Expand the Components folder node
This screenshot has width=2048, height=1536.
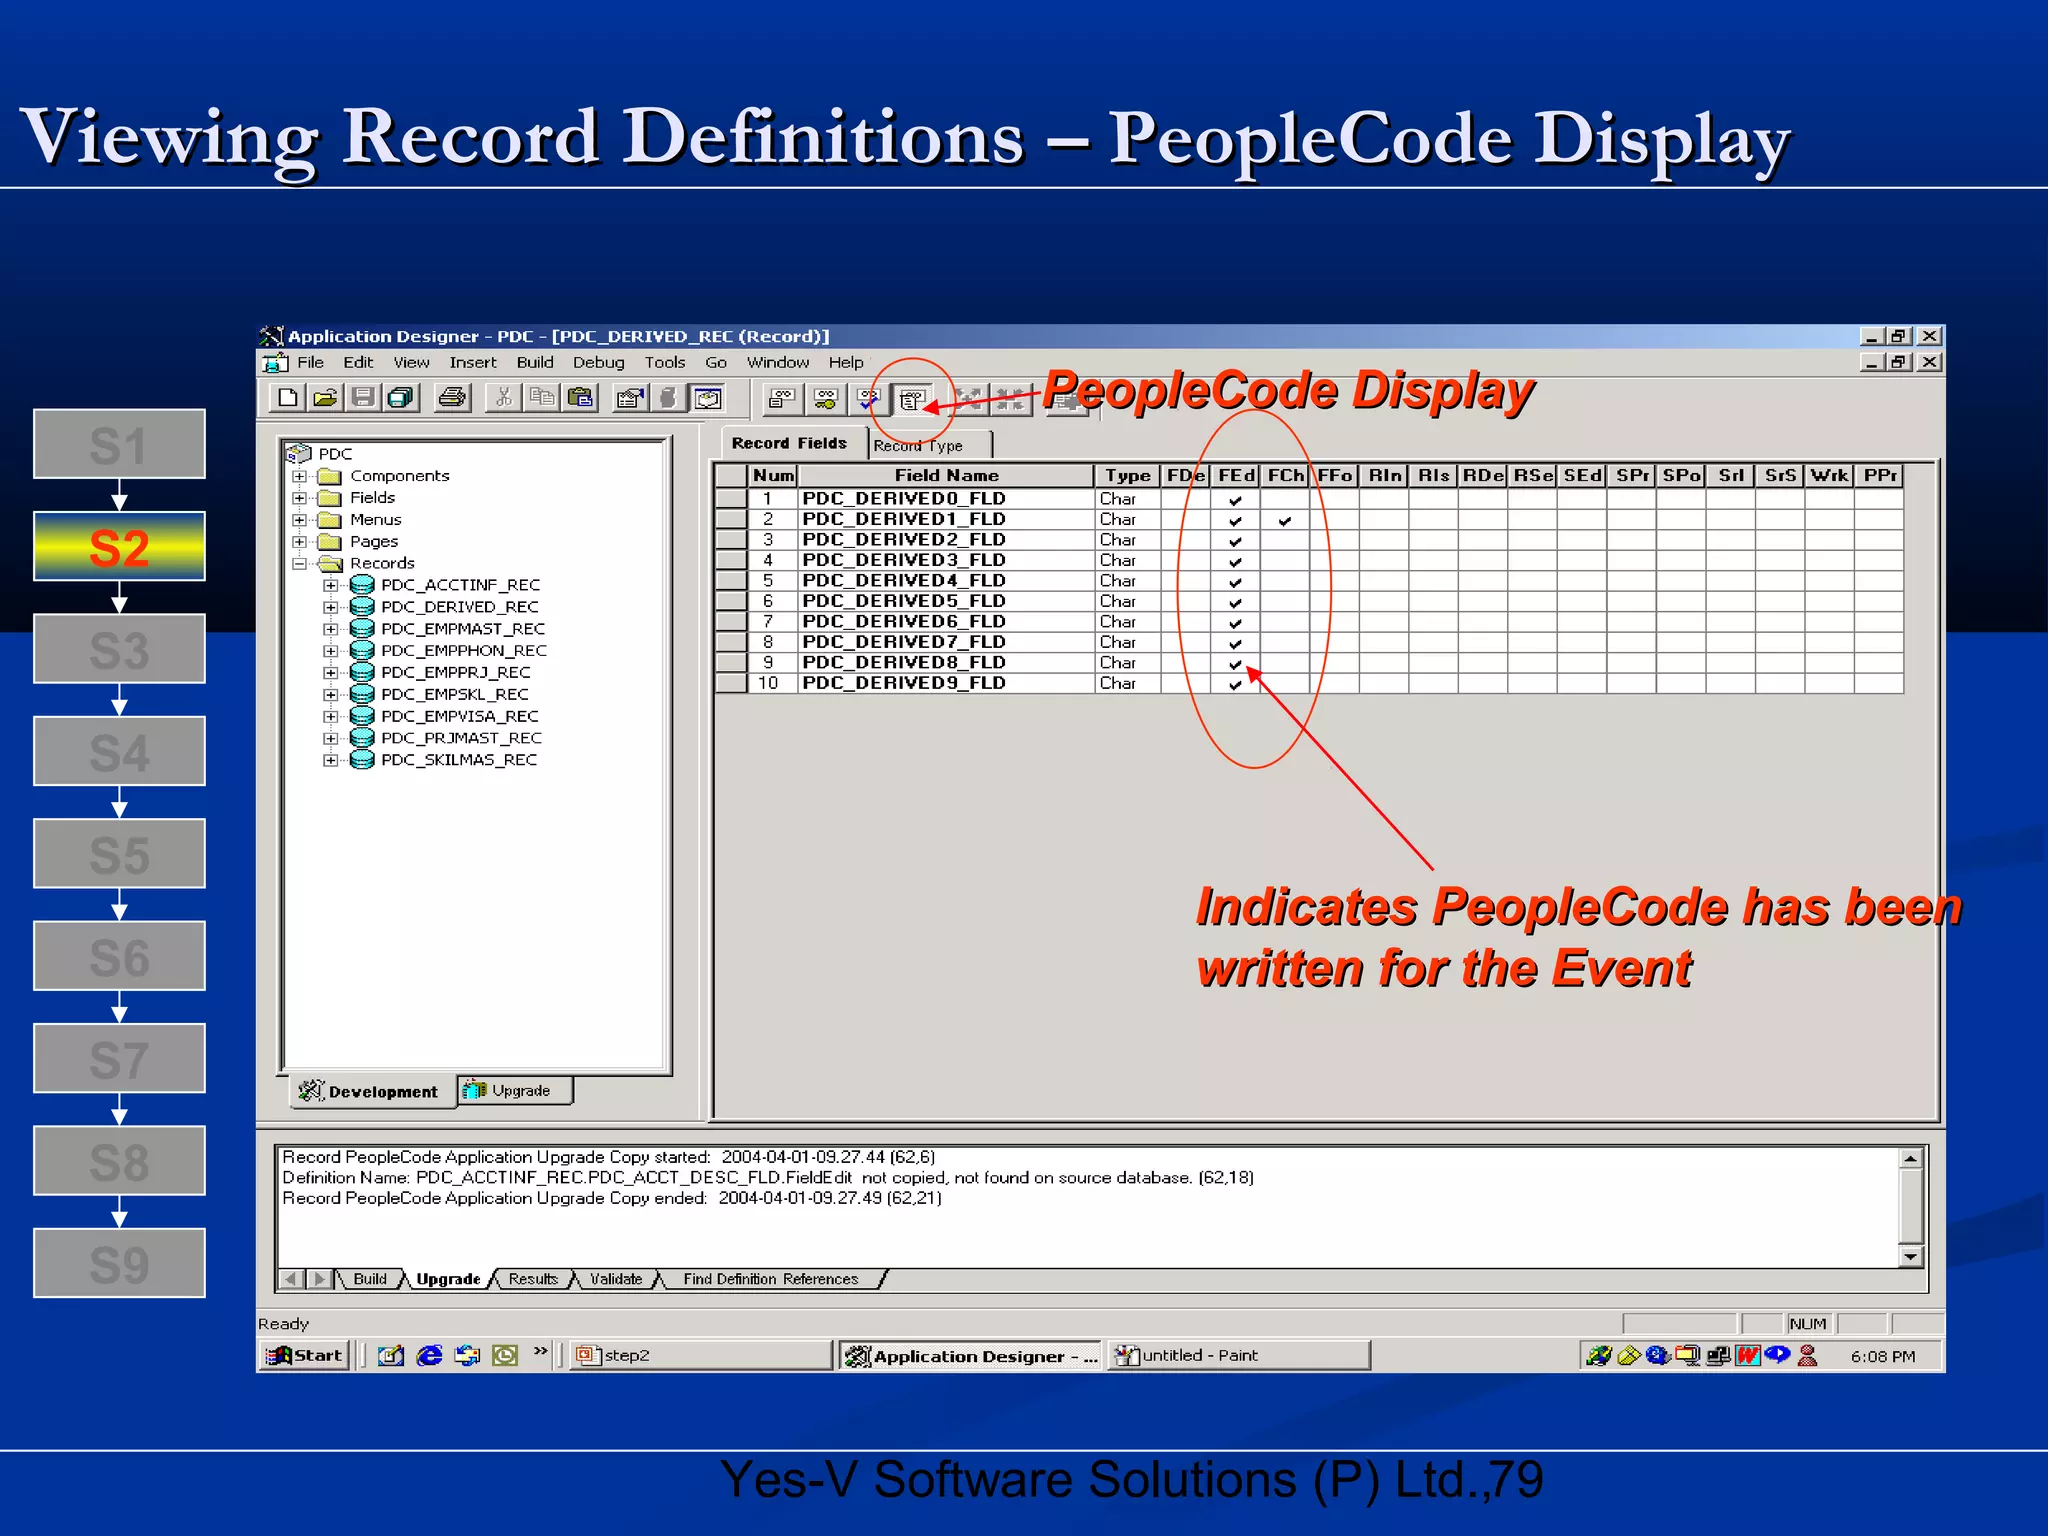(299, 476)
